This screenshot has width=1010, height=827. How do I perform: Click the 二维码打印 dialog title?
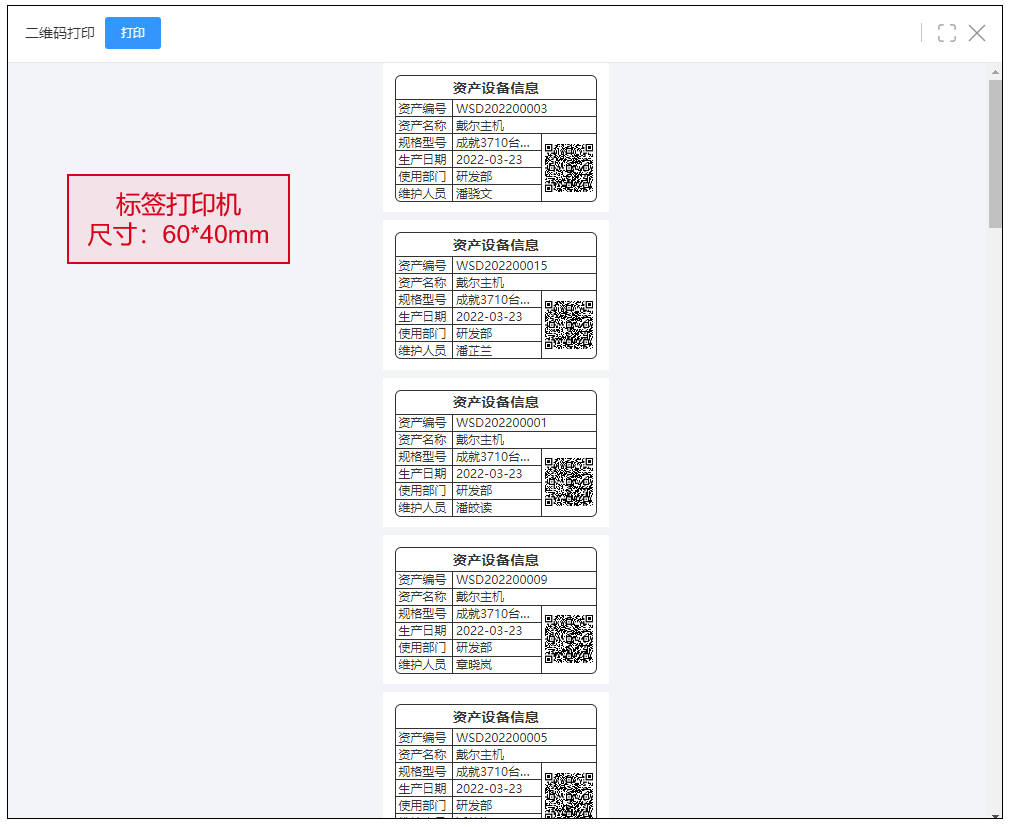tap(60, 33)
